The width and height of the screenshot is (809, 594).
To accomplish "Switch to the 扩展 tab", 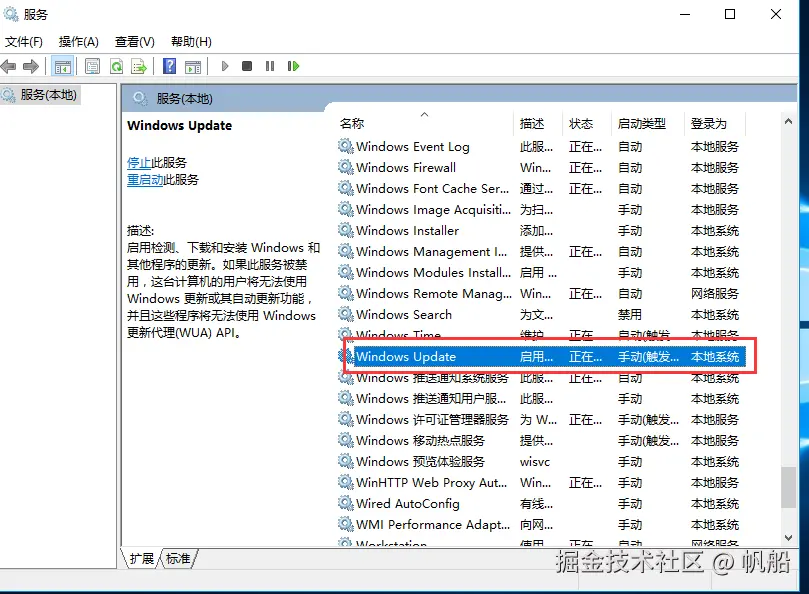I will (x=141, y=558).
